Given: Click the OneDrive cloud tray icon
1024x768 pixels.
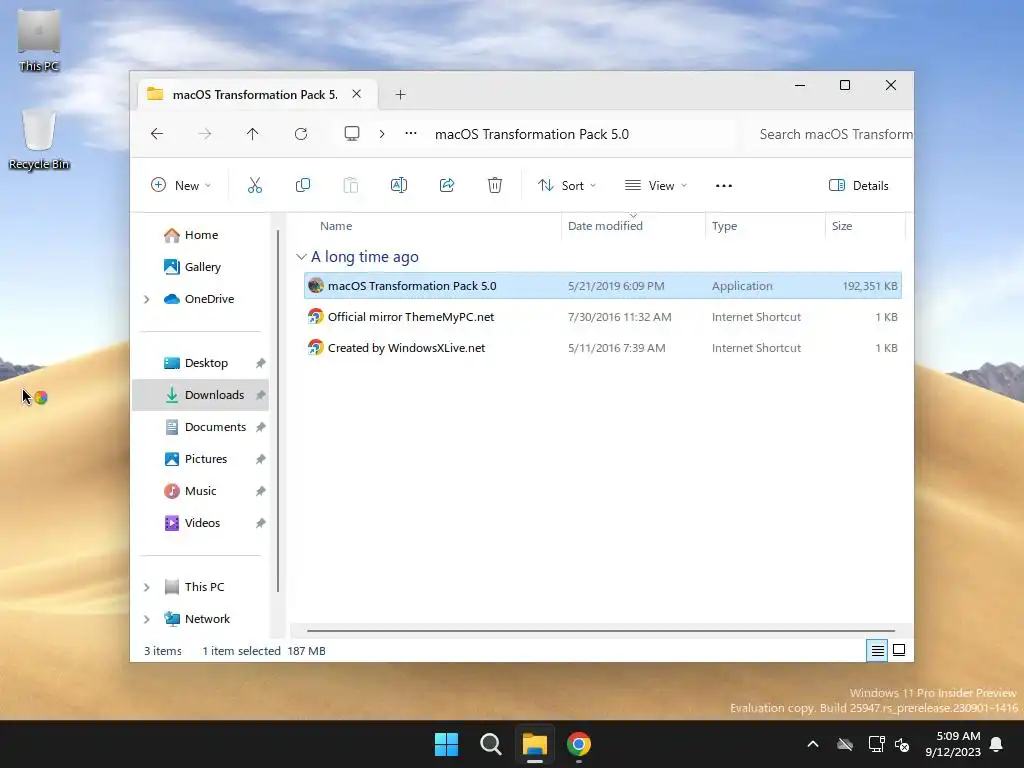Looking at the screenshot, I should 845,744.
